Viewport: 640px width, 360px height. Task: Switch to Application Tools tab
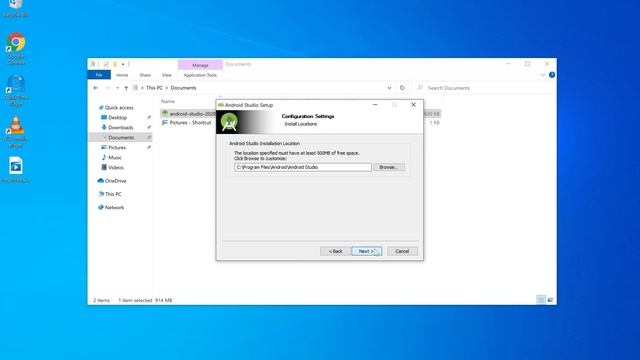[x=200, y=75]
